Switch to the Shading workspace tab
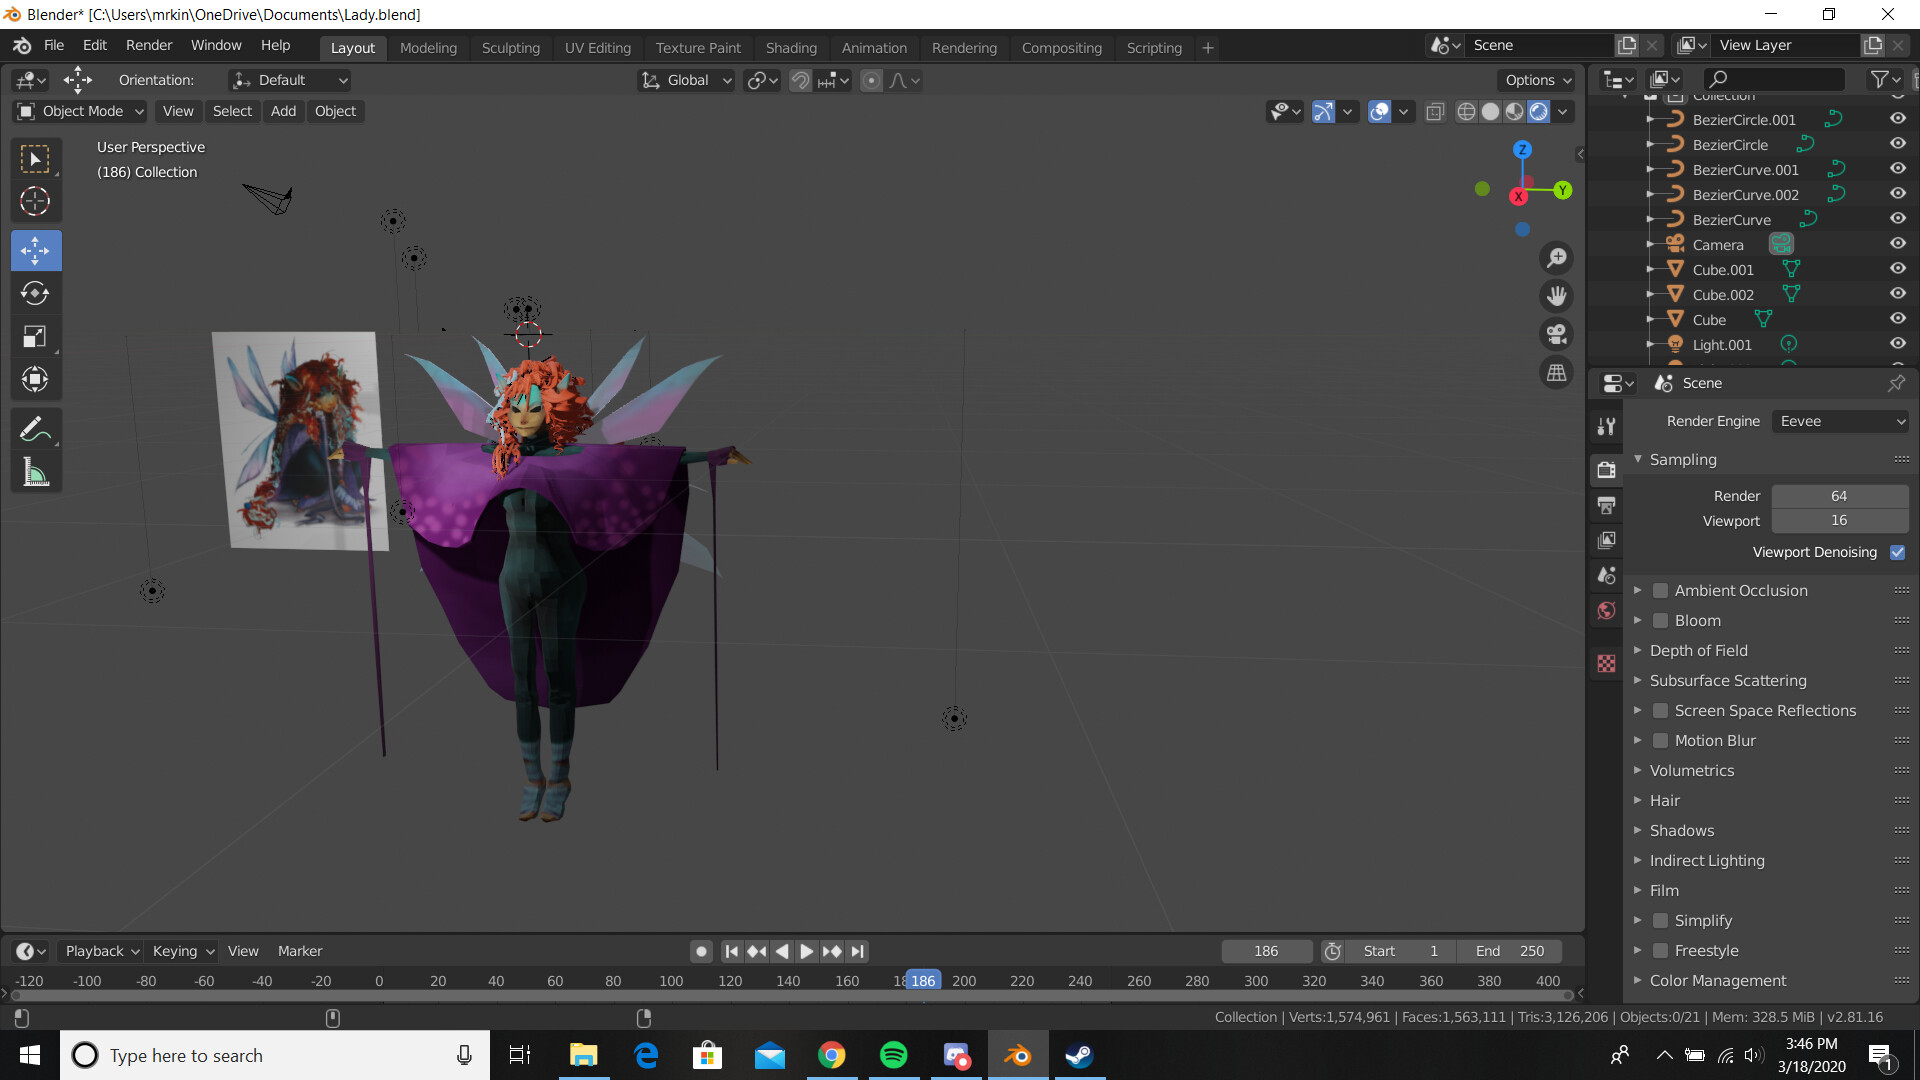The image size is (1920, 1080). click(x=791, y=47)
